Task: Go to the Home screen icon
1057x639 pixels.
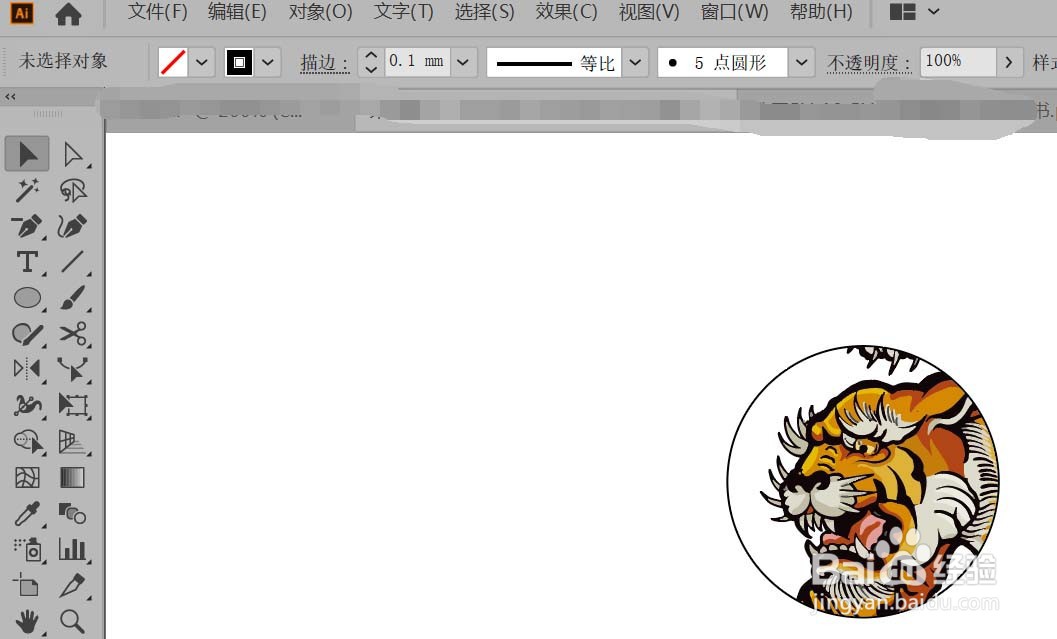Action: pyautogui.click(x=68, y=13)
